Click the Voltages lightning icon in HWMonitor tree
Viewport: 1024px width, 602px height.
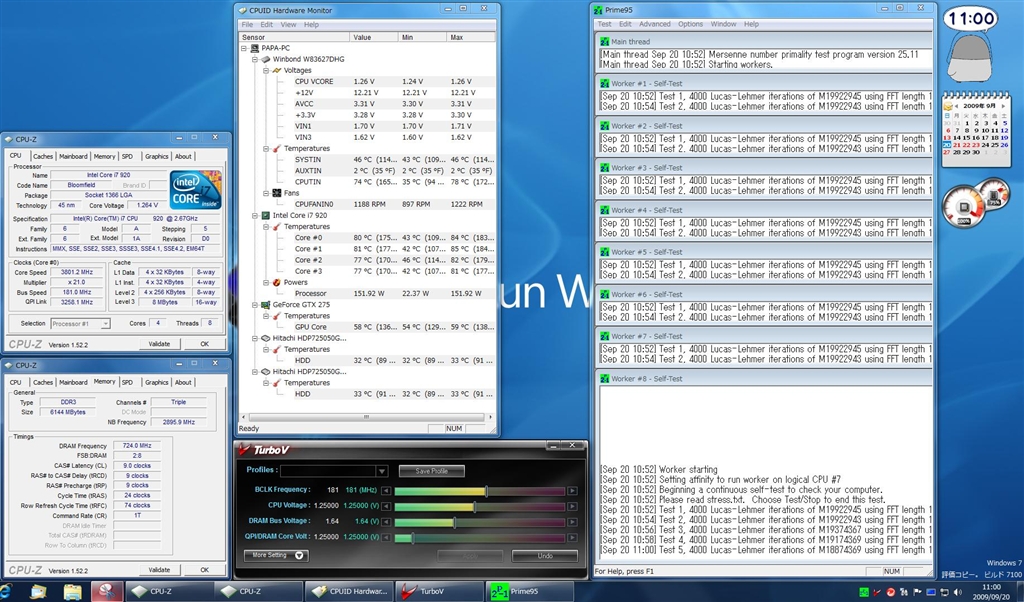[277, 71]
